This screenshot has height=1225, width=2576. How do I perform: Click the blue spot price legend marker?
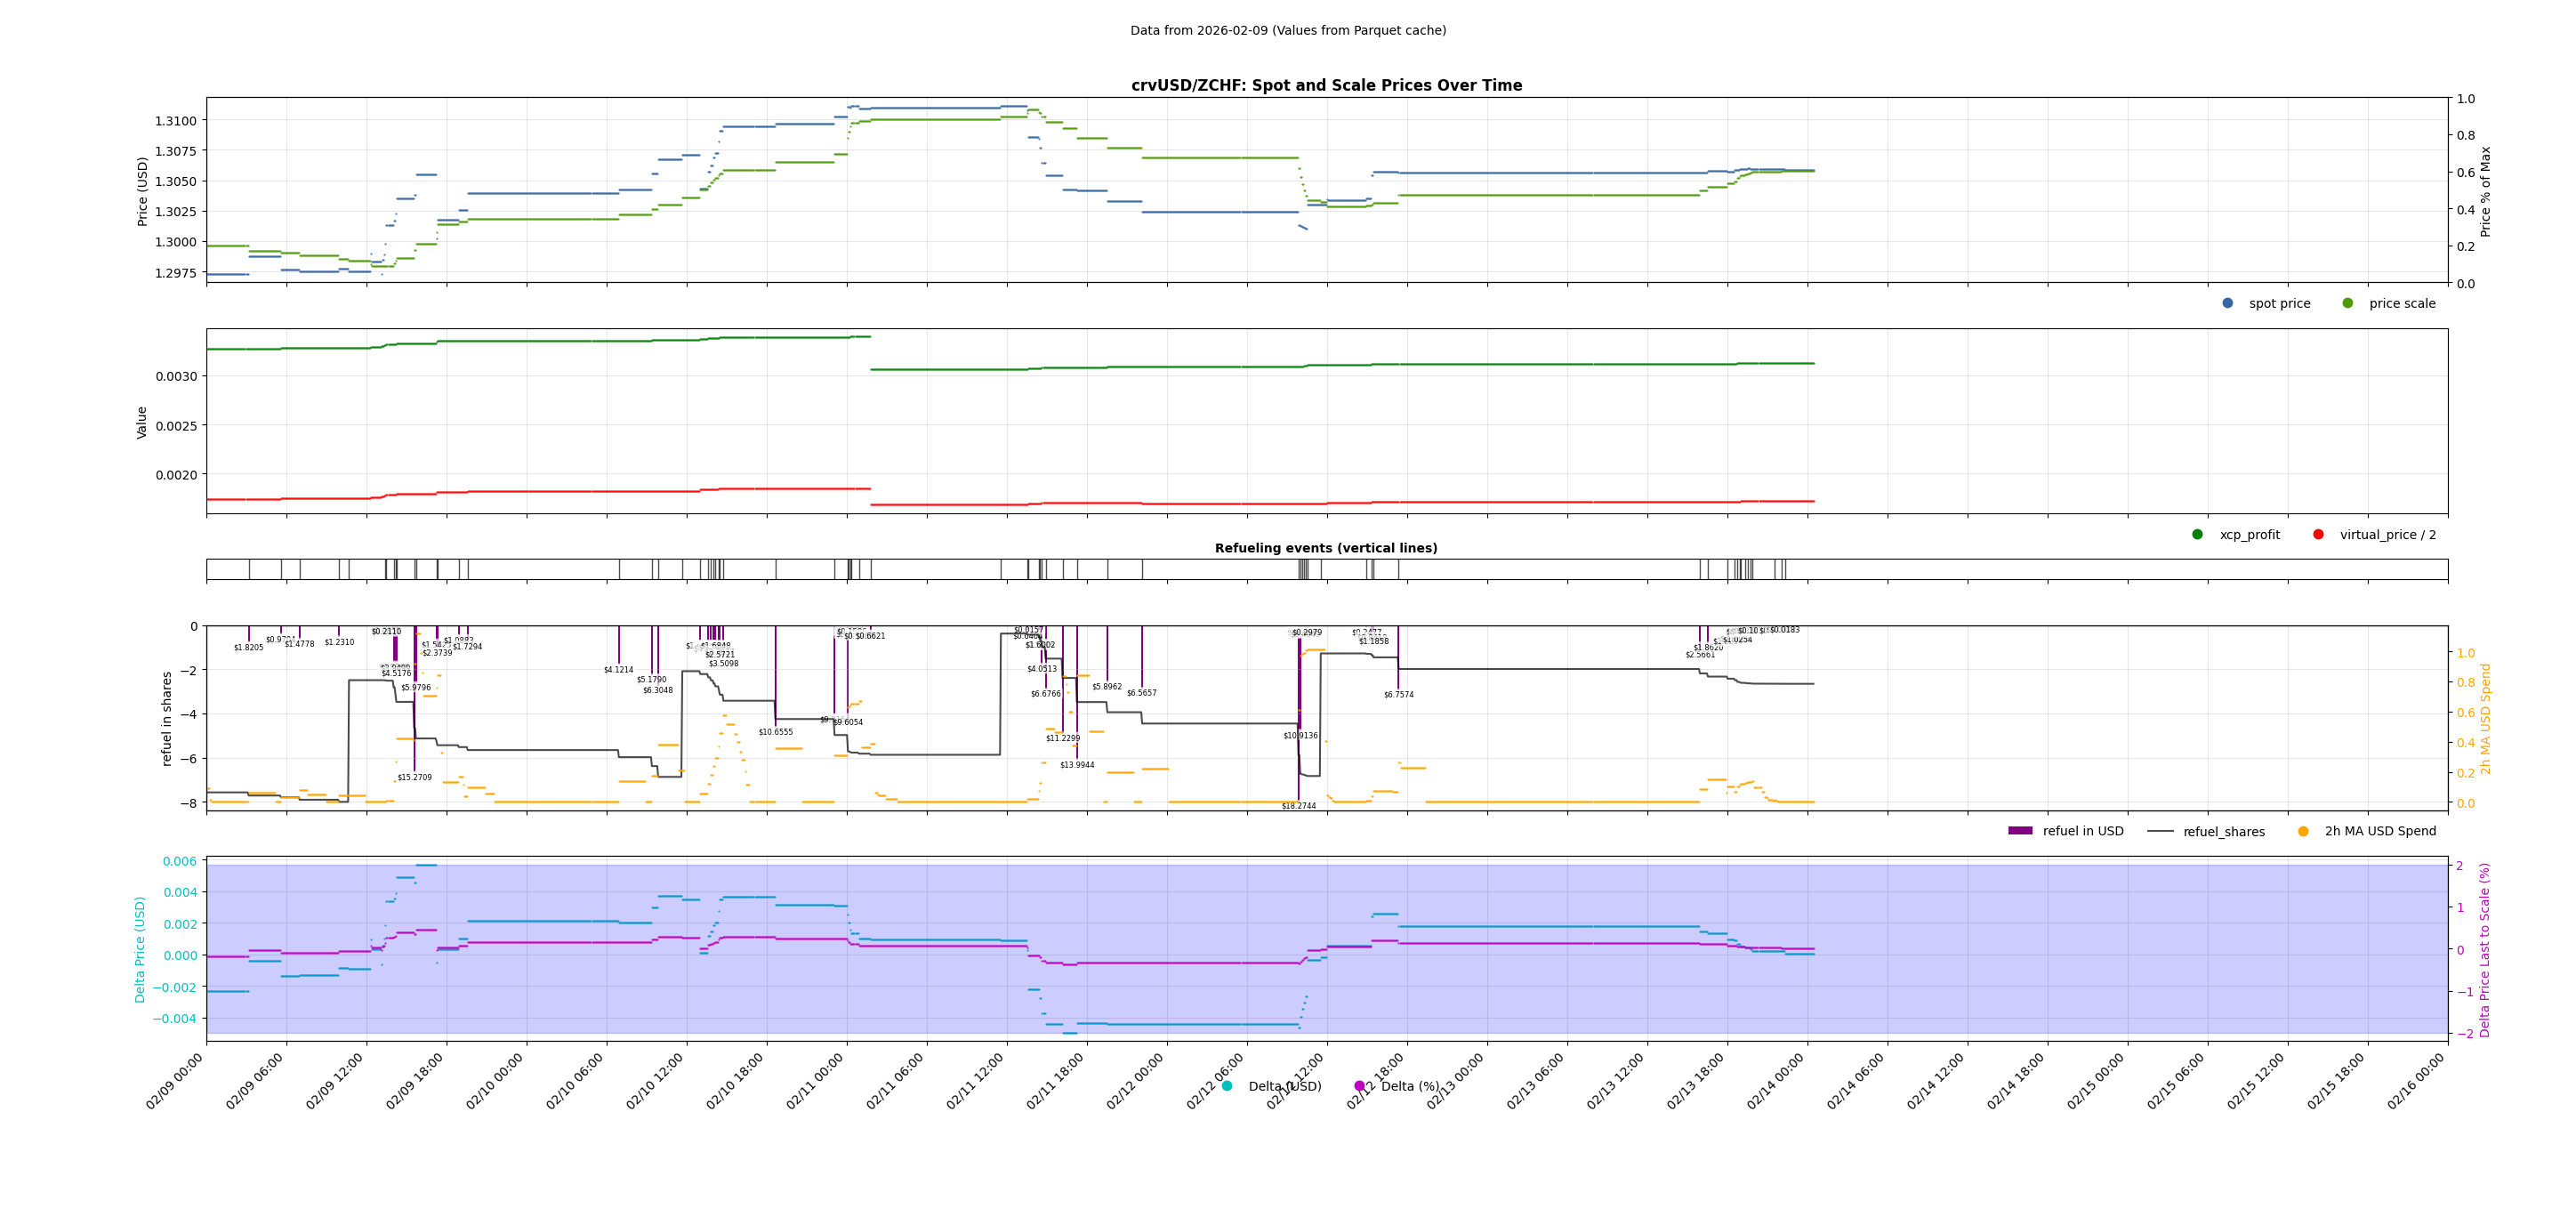click(2227, 303)
